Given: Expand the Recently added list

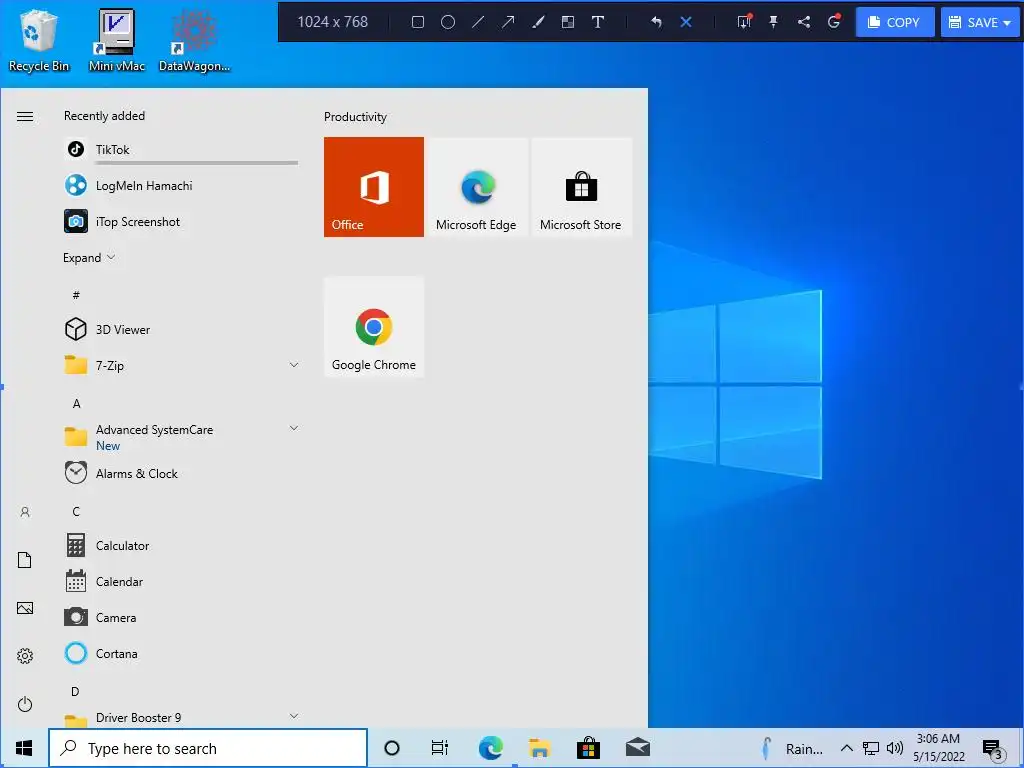Looking at the screenshot, I should coord(89,257).
